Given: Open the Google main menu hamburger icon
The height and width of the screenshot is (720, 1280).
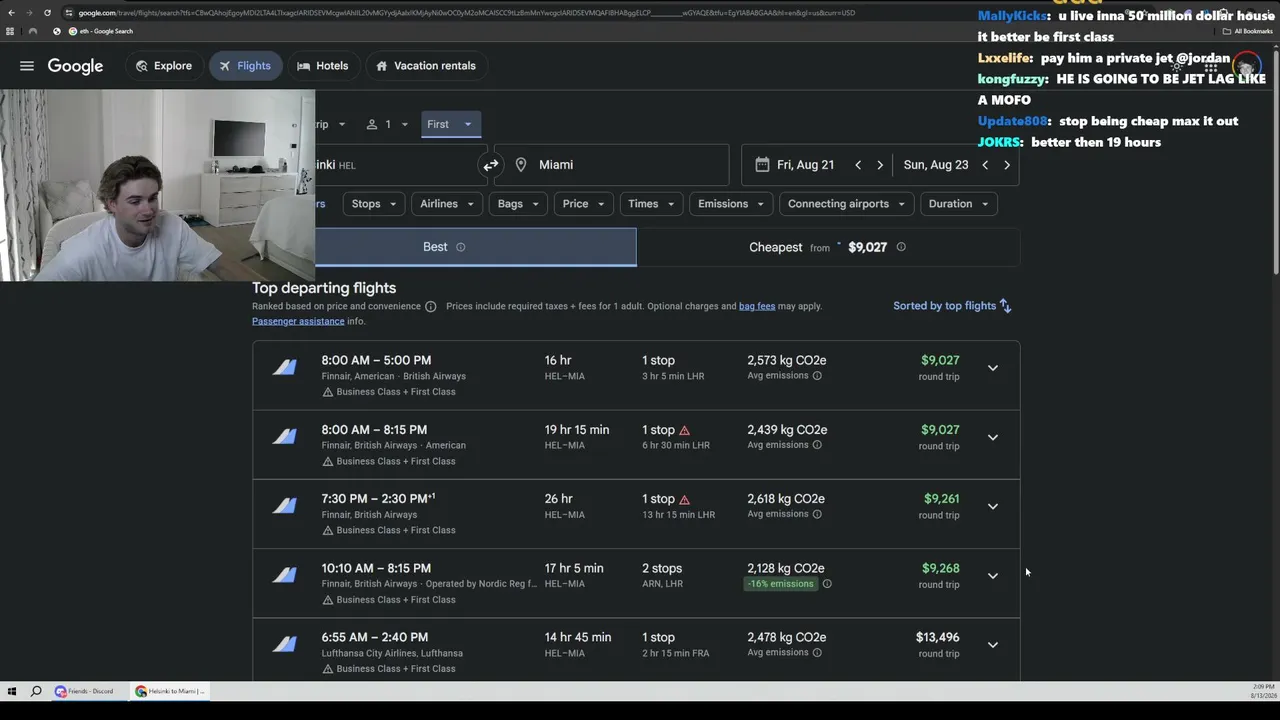Looking at the screenshot, I should tap(27, 66).
